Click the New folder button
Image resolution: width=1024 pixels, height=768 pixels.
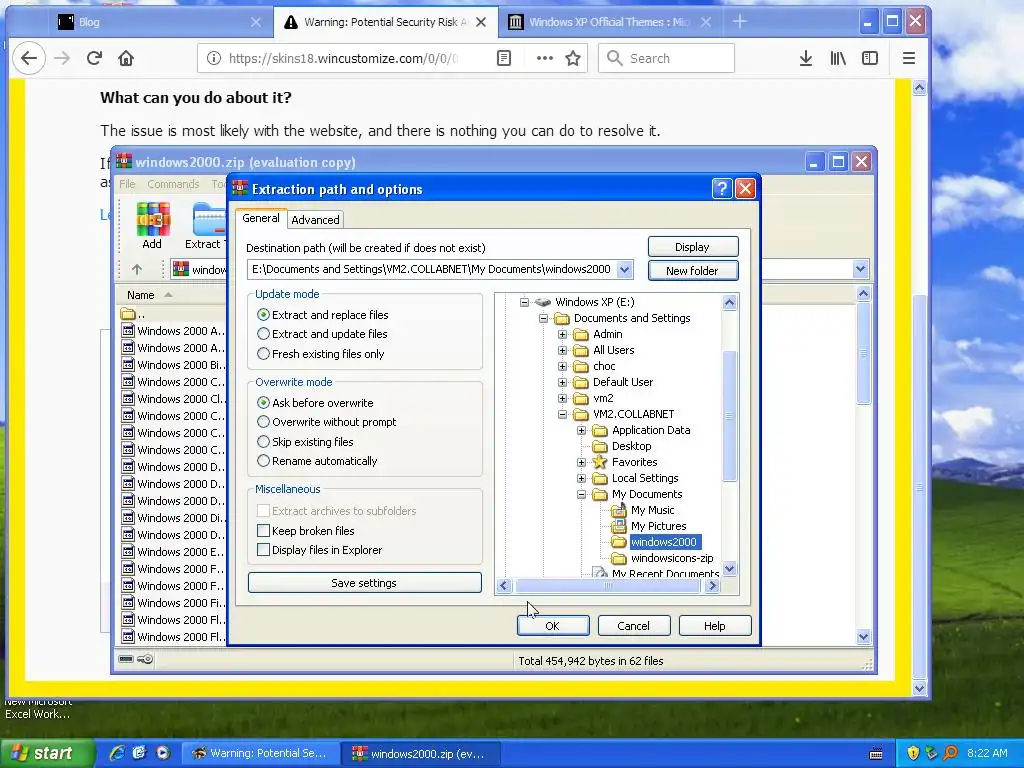point(692,270)
